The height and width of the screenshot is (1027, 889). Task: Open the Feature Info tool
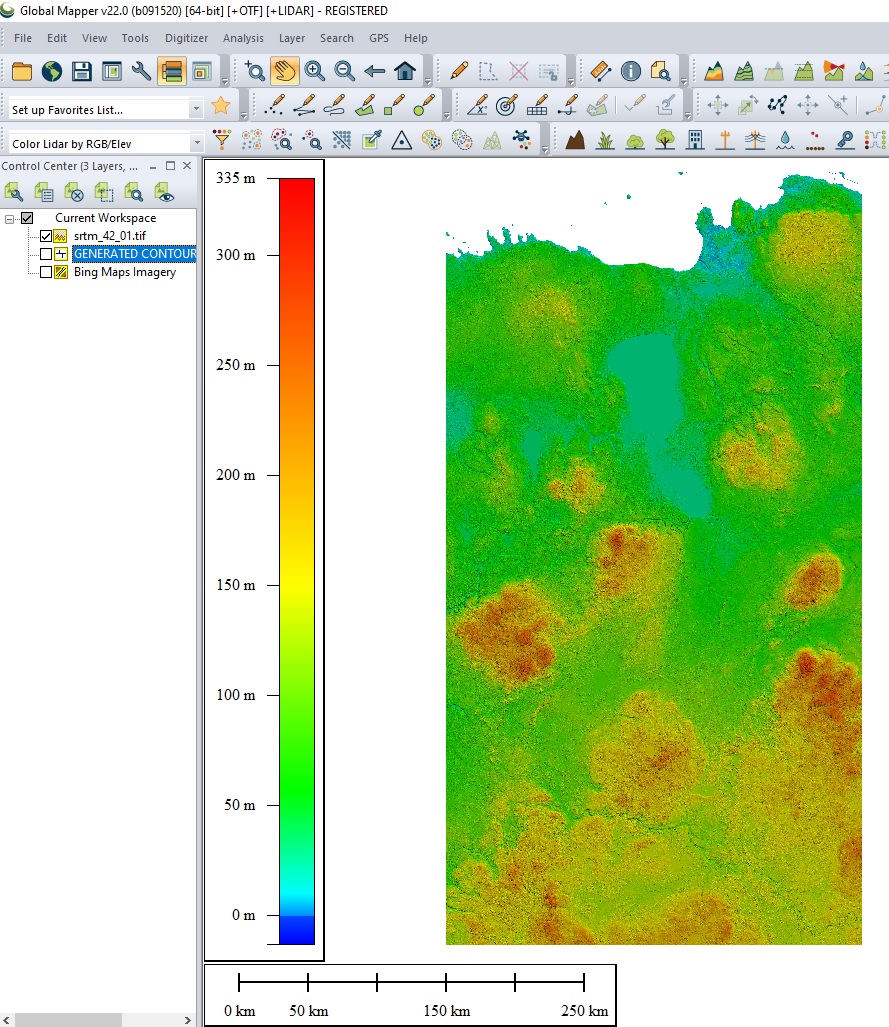click(631, 71)
